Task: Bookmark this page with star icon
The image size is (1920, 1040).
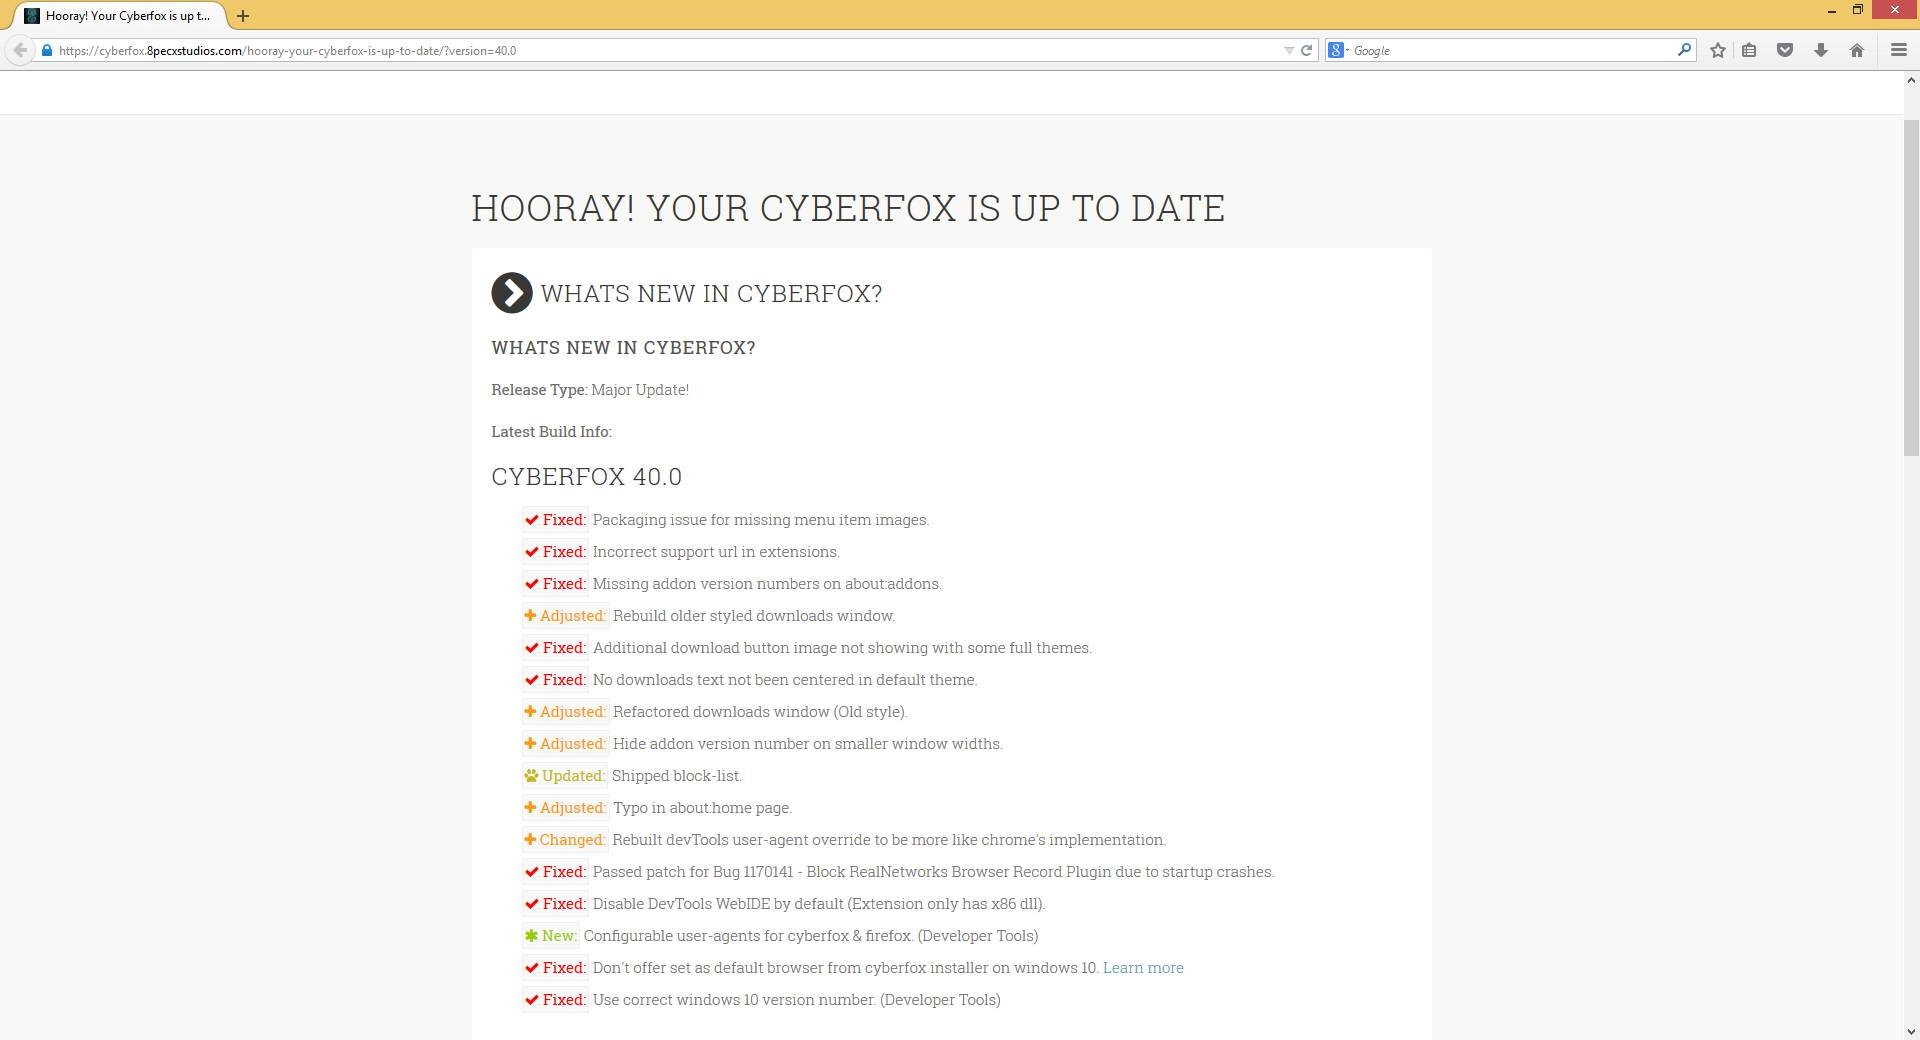Action: click(1718, 50)
